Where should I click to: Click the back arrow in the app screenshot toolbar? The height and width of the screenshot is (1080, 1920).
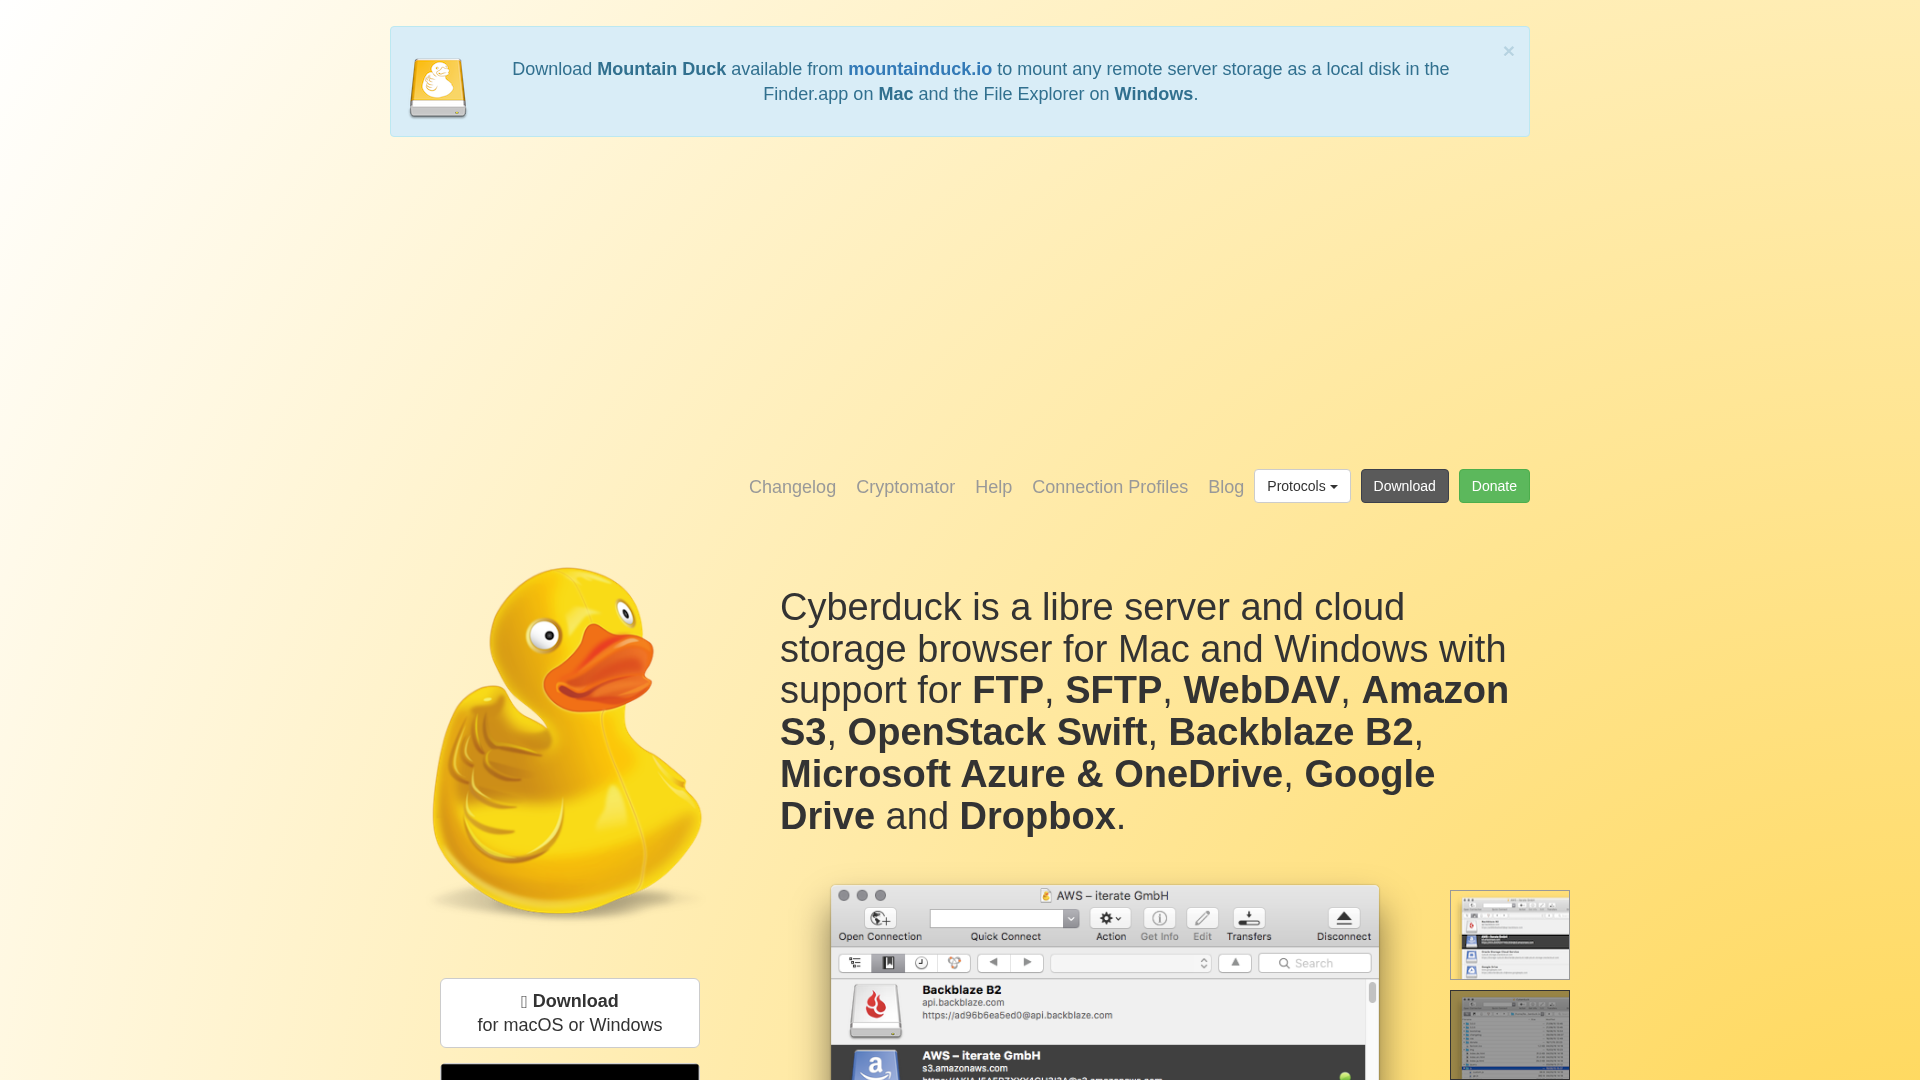pos(994,963)
